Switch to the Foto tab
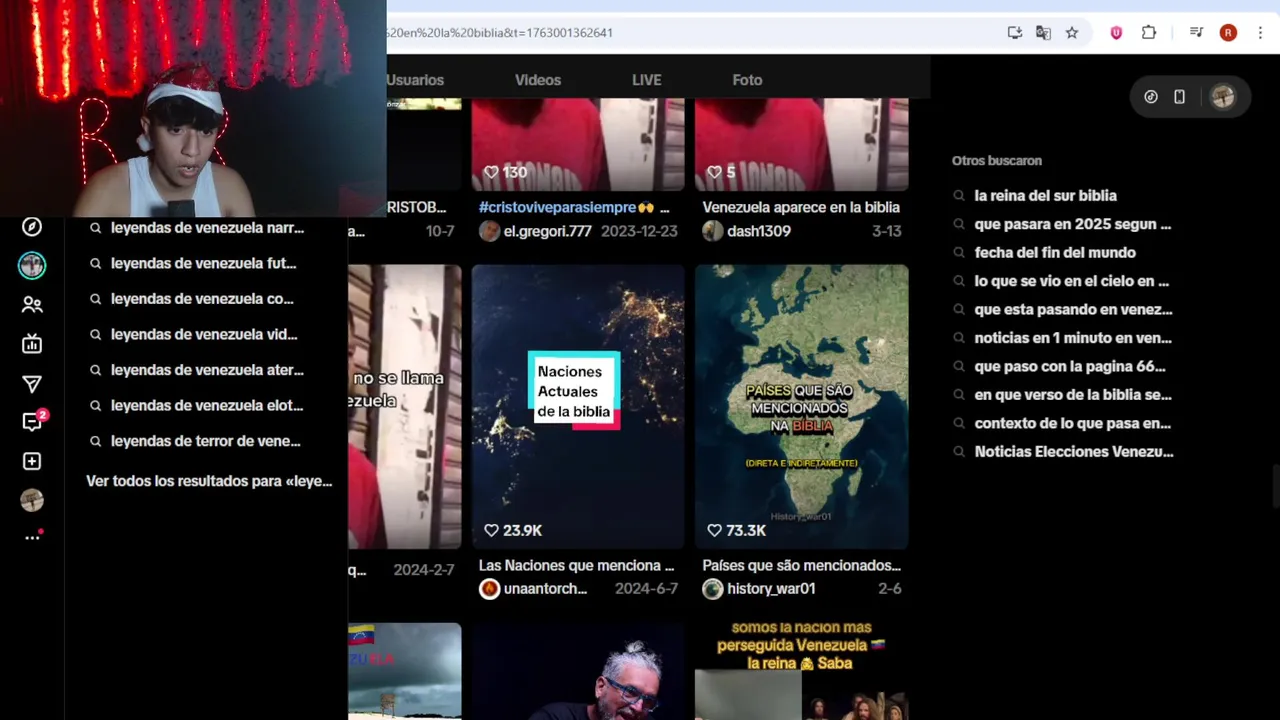Viewport: 1280px width, 720px height. click(747, 80)
